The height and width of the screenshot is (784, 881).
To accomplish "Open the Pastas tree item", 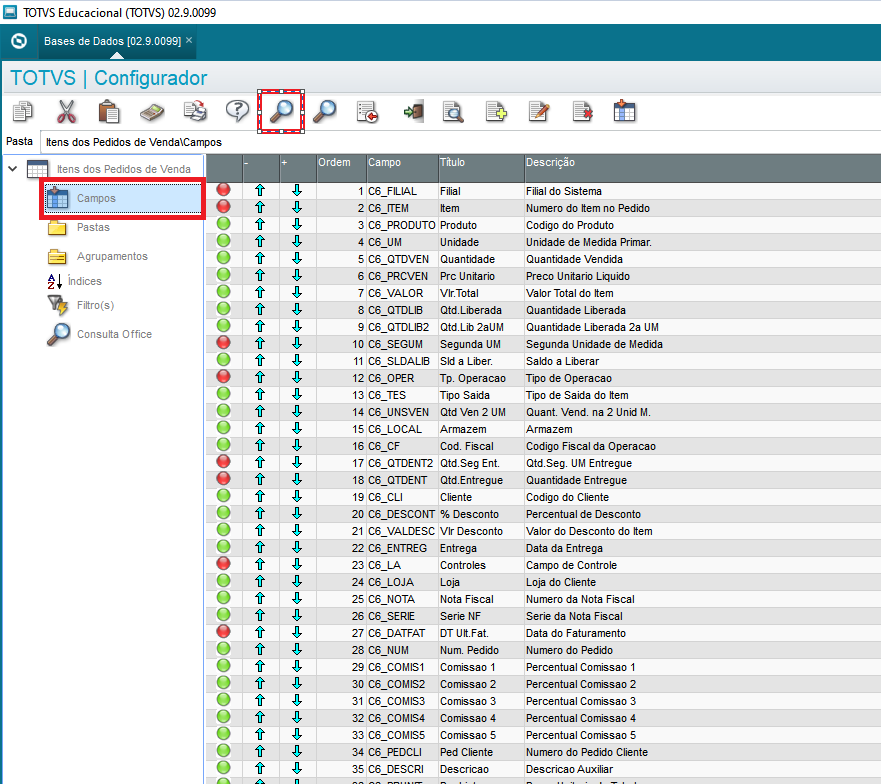I will pyautogui.click(x=93, y=228).
